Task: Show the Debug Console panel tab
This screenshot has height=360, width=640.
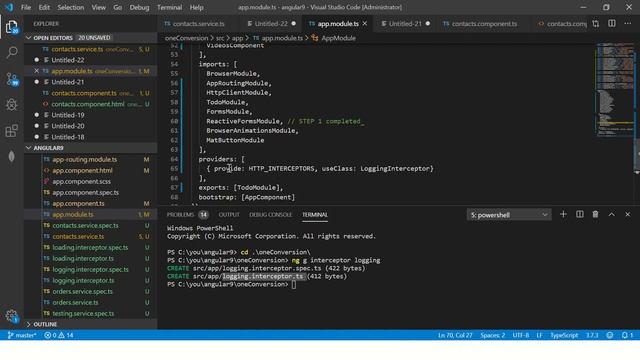Action: click(271, 214)
